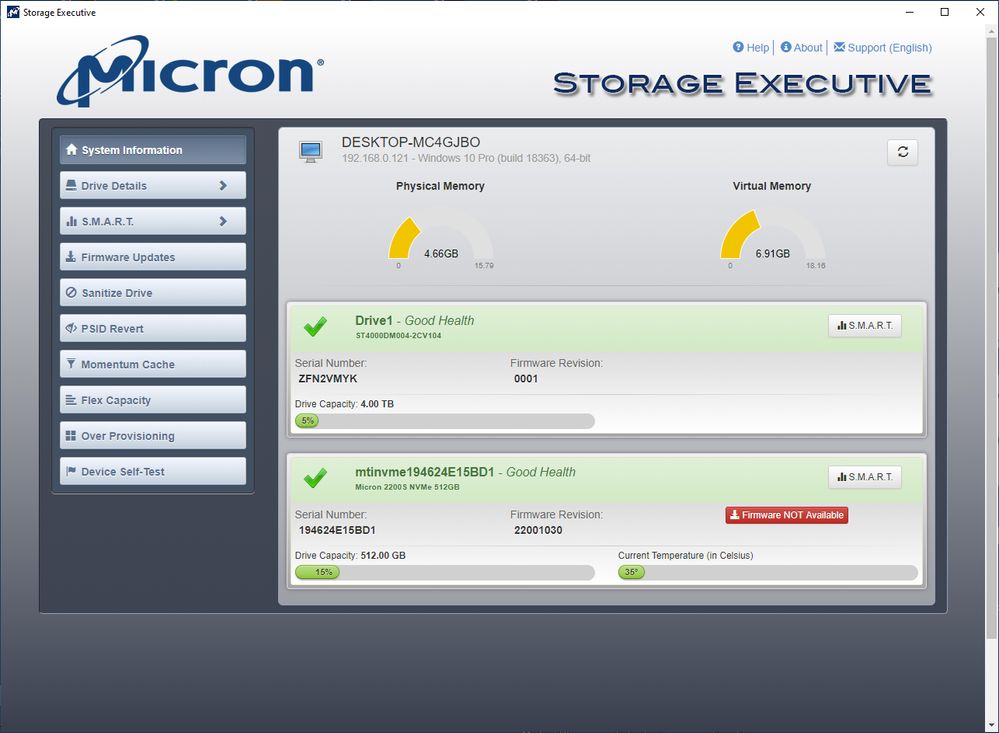The width and height of the screenshot is (999, 733).
Task: Maximize the Storage Executive window
Action: (x=945, y=12)
